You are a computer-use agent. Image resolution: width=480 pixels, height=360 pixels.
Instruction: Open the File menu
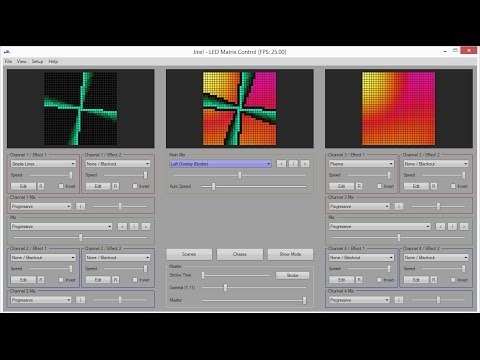(x=8, y=61)
